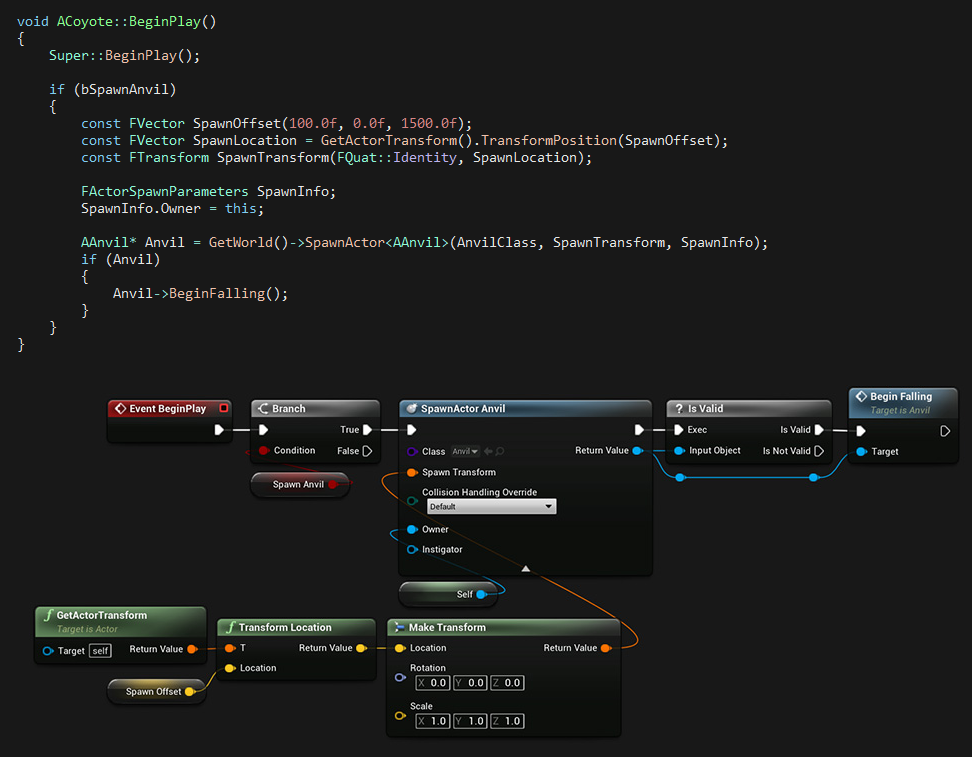
Task: Click the Scale Z value field
Action: point(507,721)
